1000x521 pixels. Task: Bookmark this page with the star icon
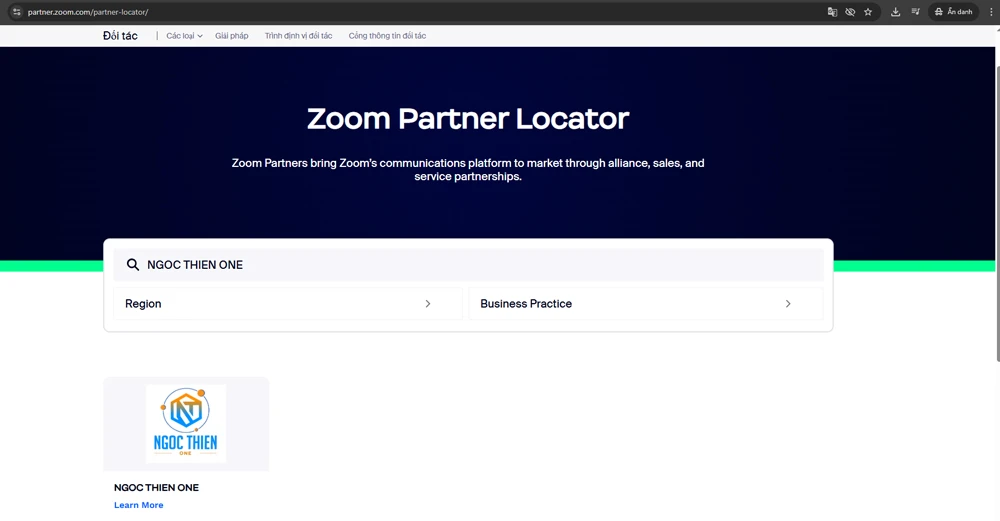(x=868, y=12)
